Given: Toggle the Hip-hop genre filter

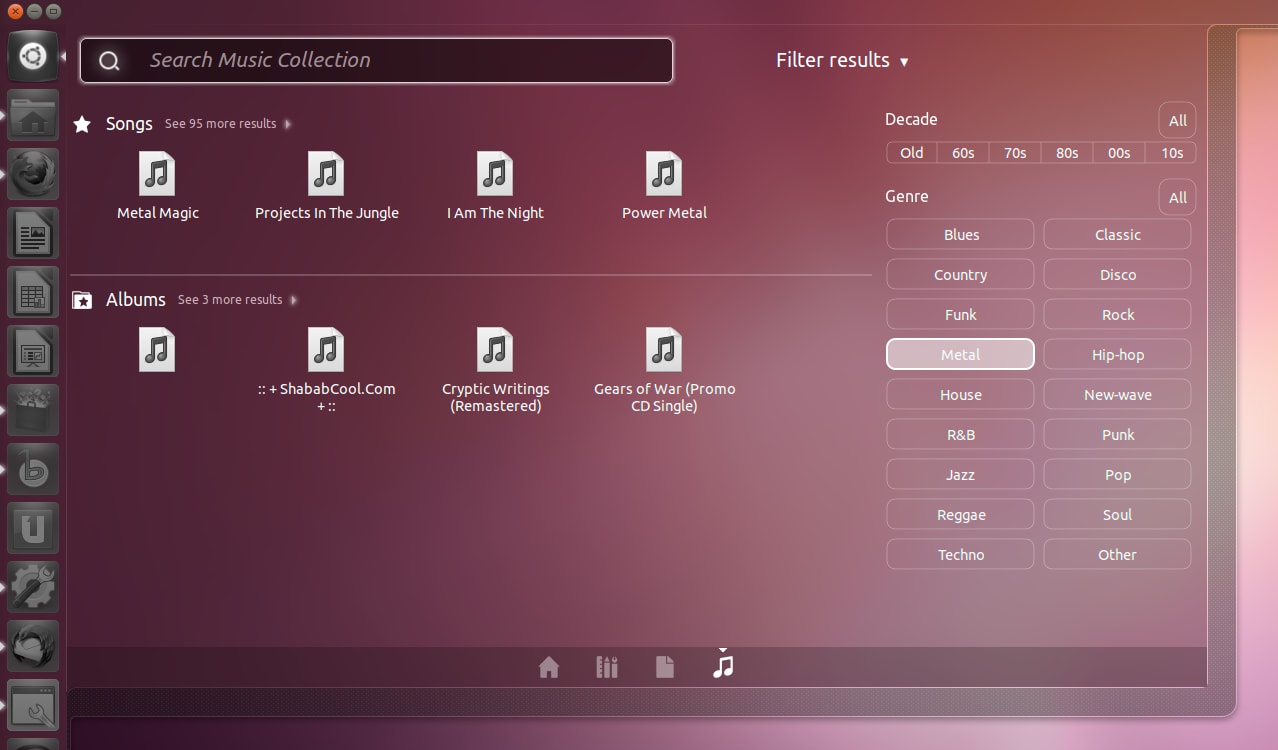Looking at the screenshot, I should click(x=1117, y=355).
